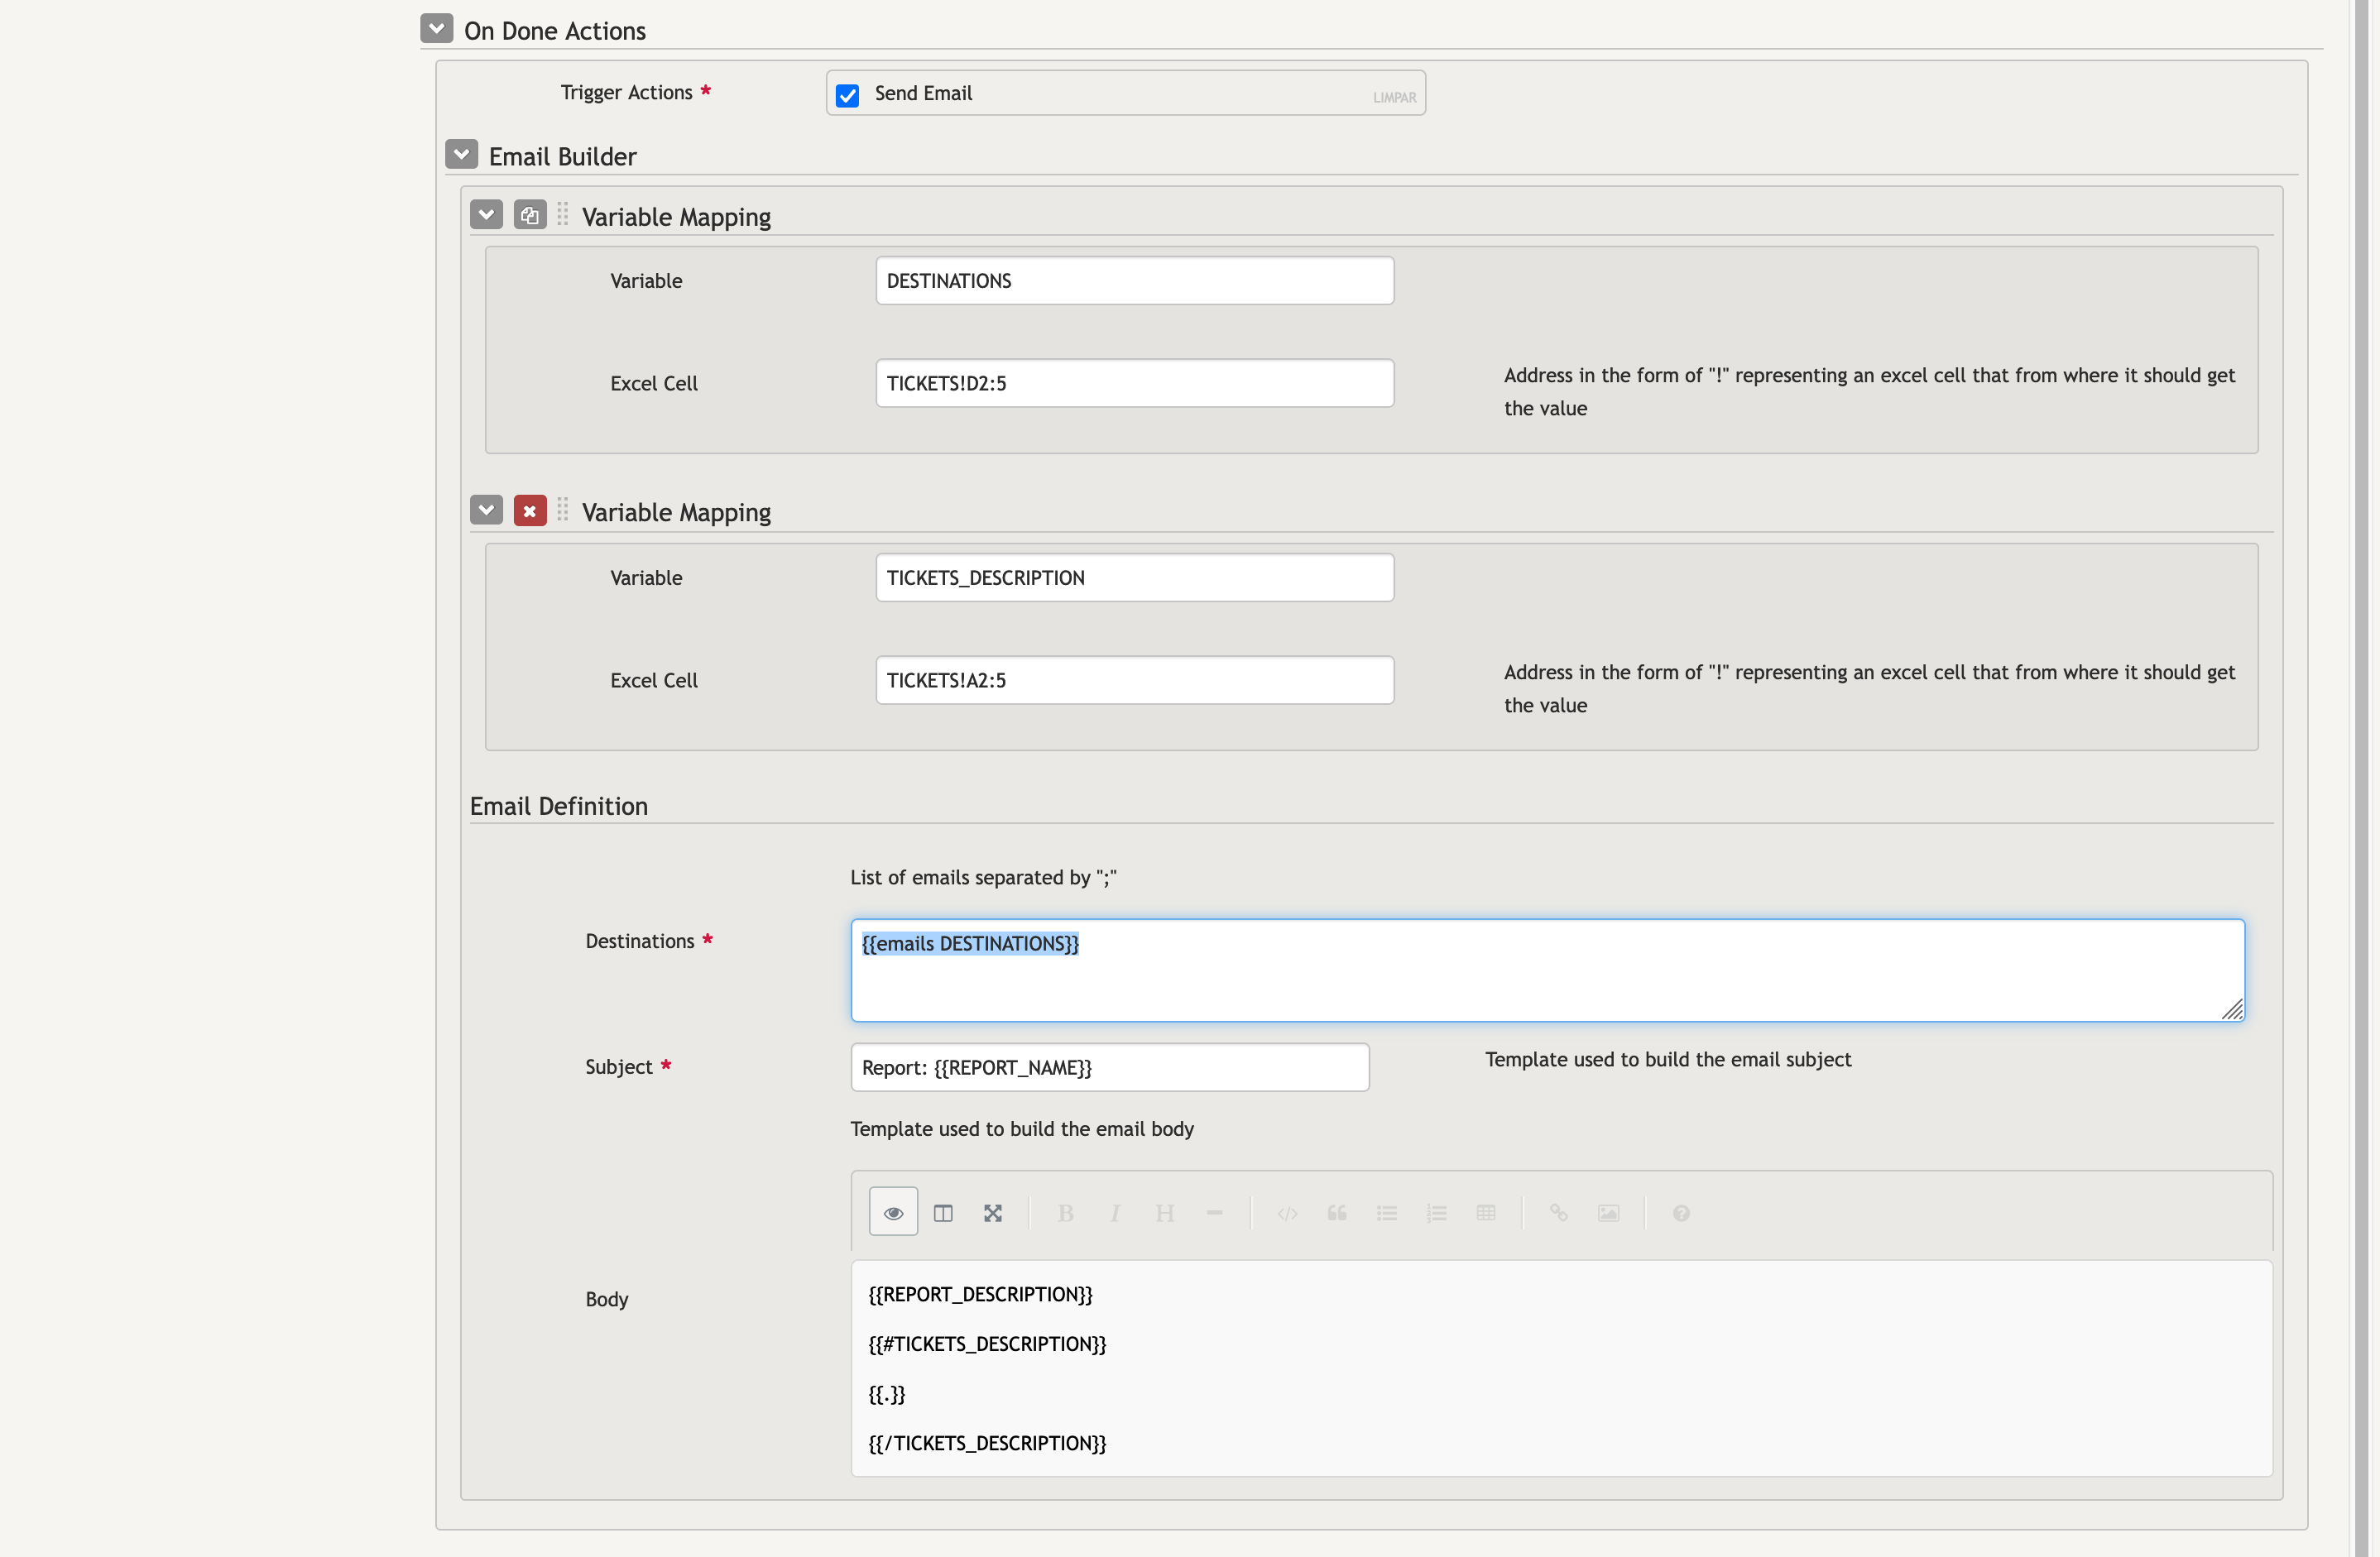2380x1557 pixels.
Task: Select the {{REPORT_DESCRIPTION}} body line
Action: coord(980,1294)
